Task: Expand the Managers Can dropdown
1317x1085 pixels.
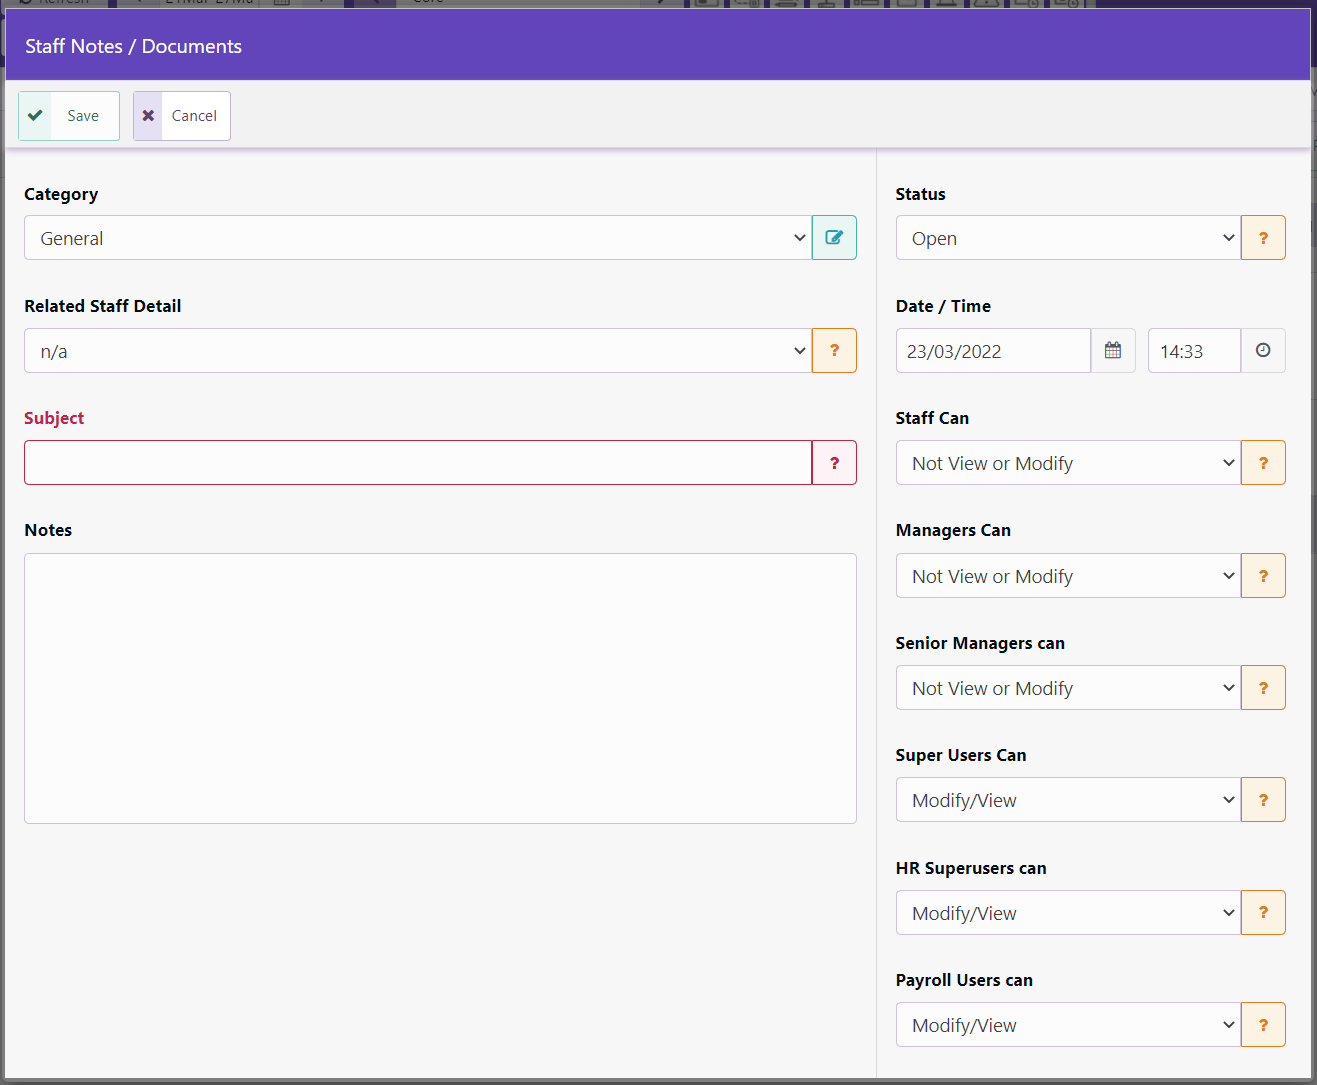Action: (1068, 576)
